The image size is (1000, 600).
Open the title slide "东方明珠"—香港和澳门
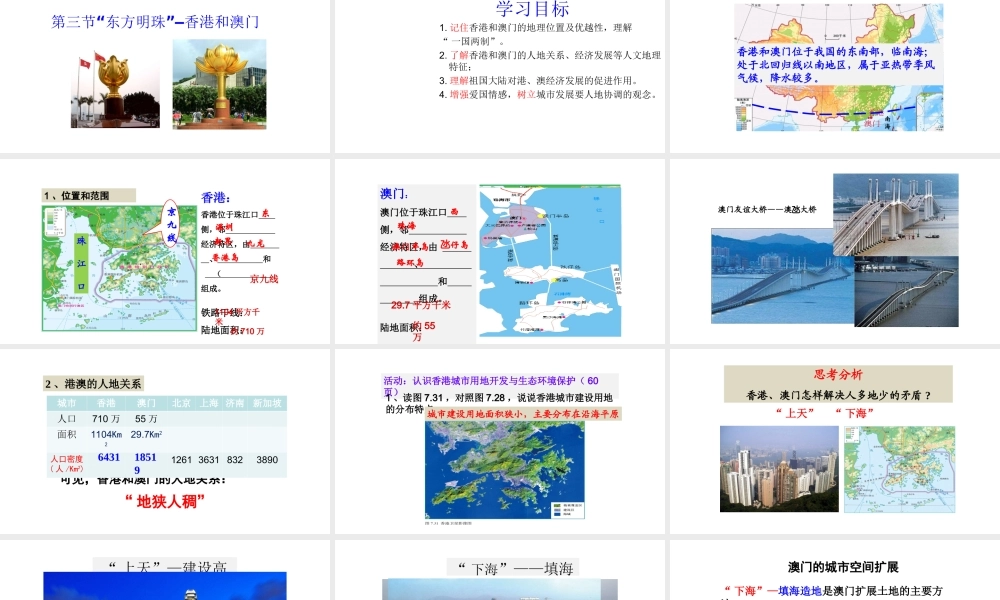coord(155,22)
